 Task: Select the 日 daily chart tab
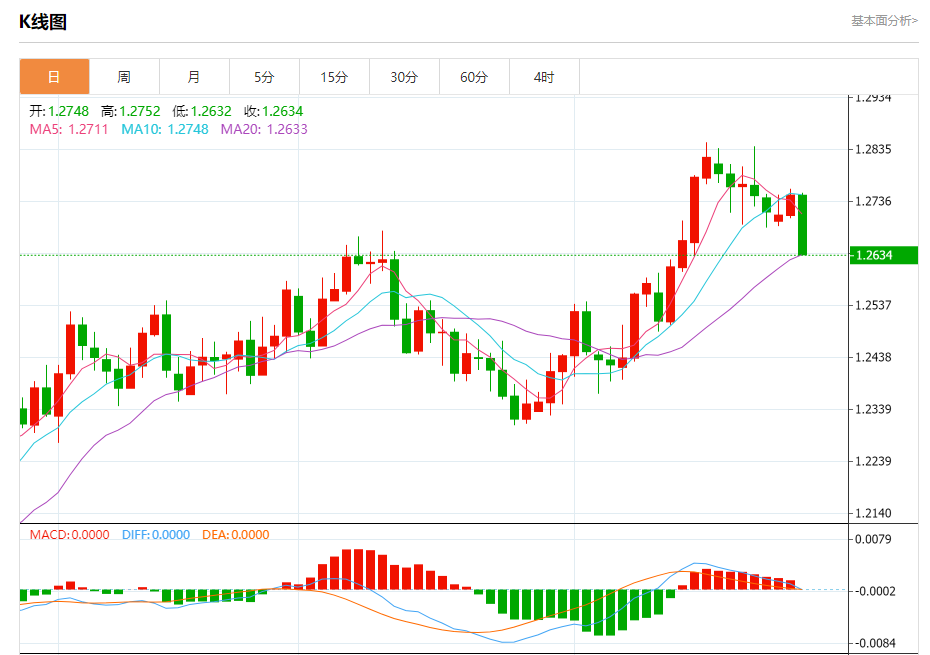55,77
